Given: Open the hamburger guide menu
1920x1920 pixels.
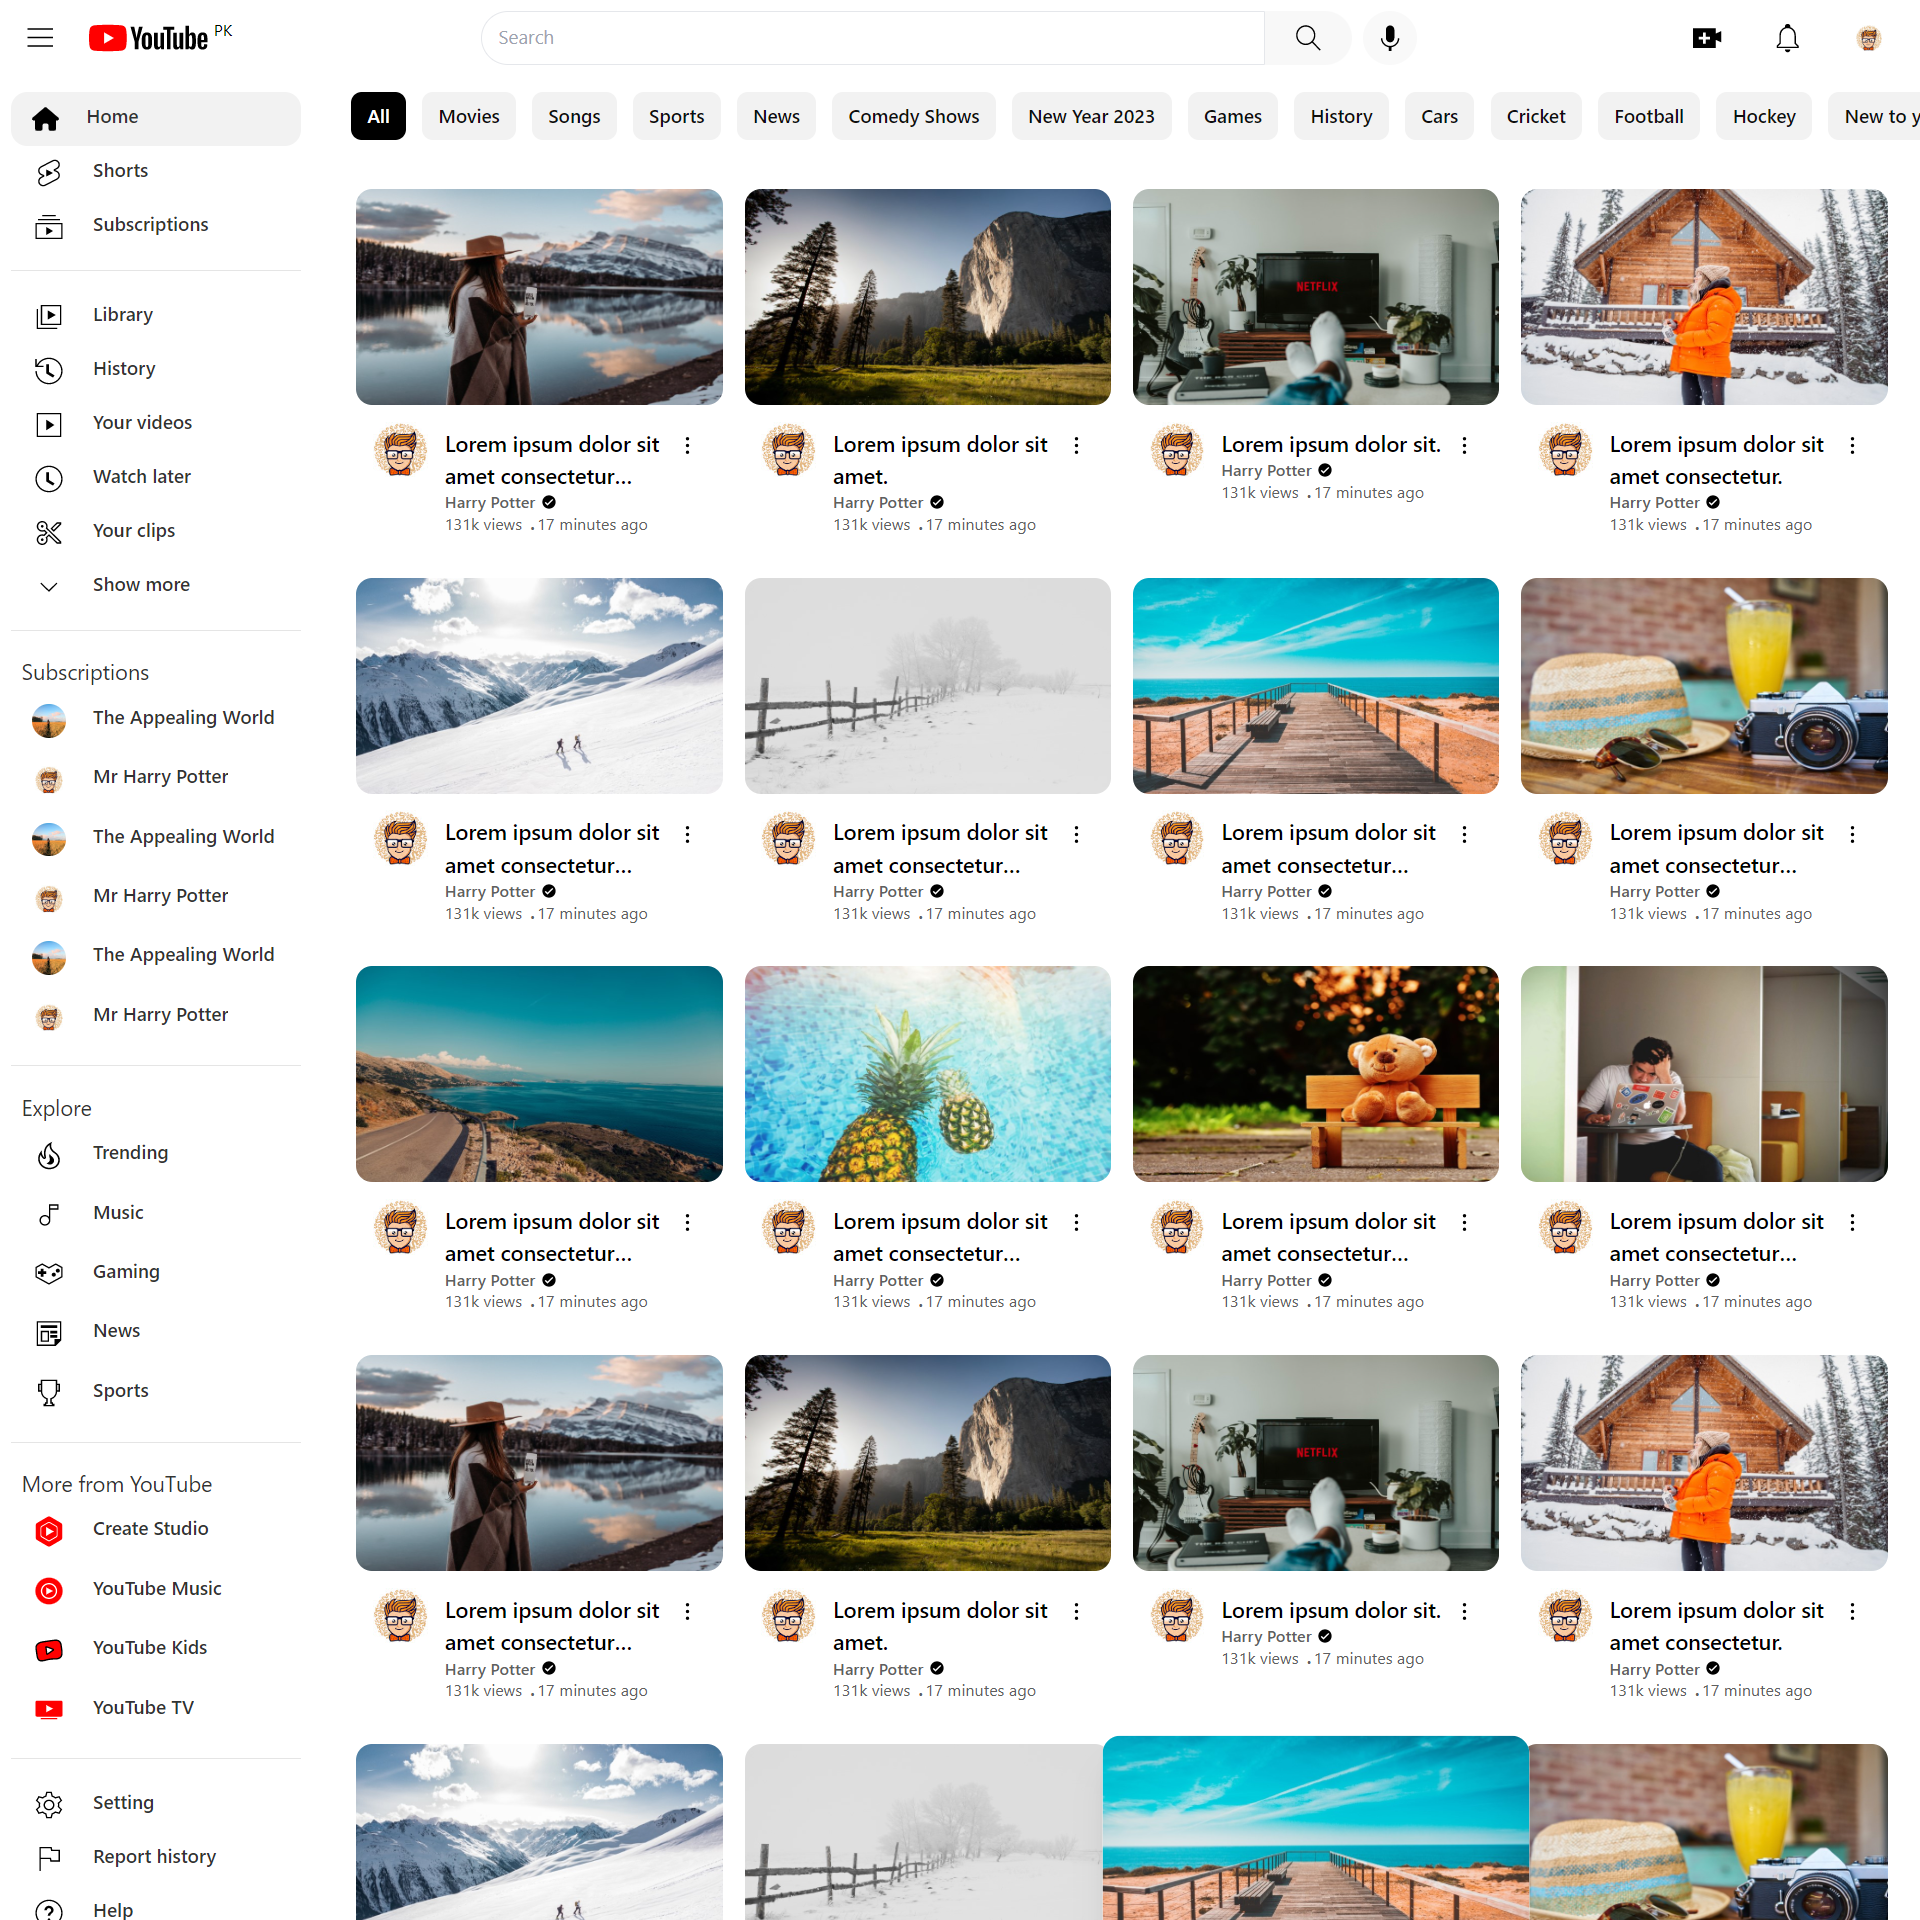Looking at the screenshot, I should pyautogui.click(x=40, y=38).
